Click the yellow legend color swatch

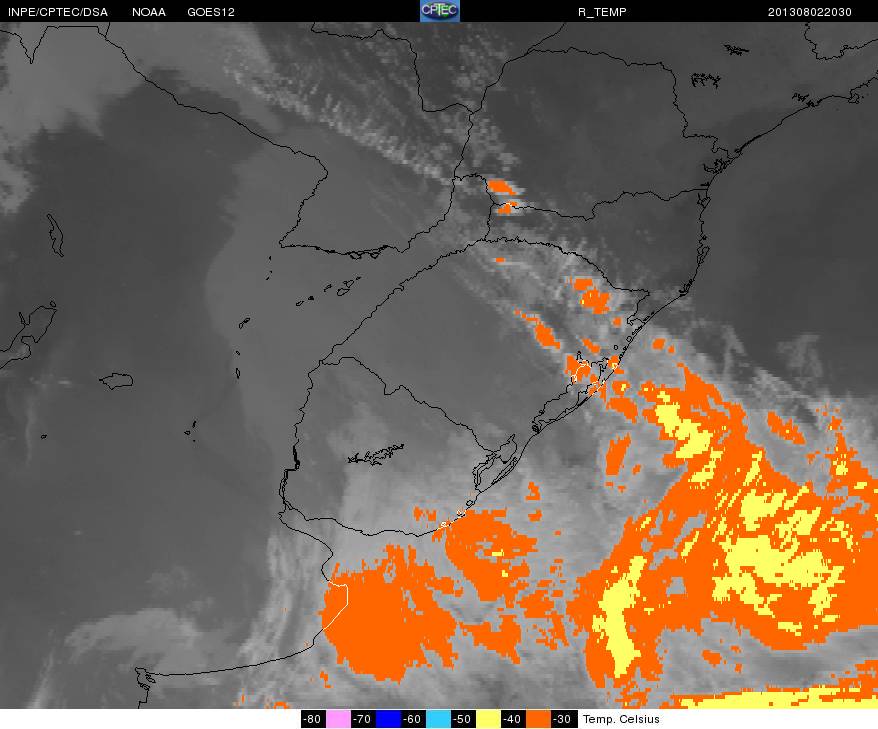488,719
